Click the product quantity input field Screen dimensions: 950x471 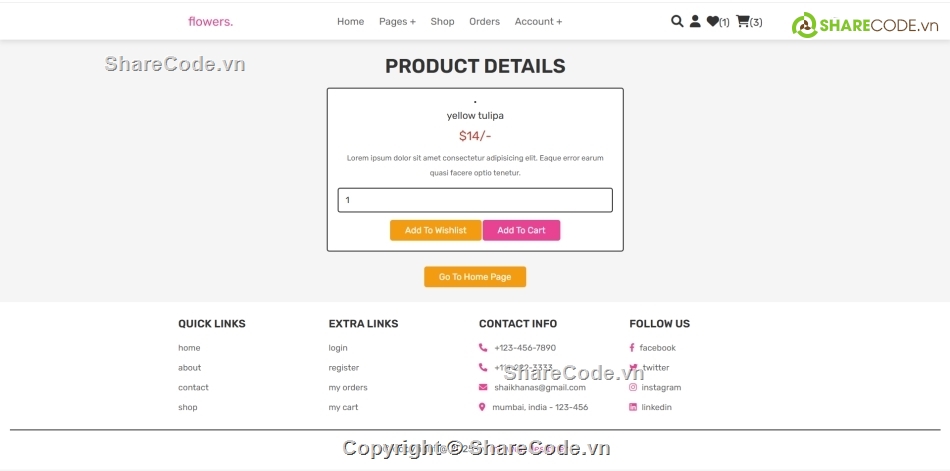(x=475, y=200)
